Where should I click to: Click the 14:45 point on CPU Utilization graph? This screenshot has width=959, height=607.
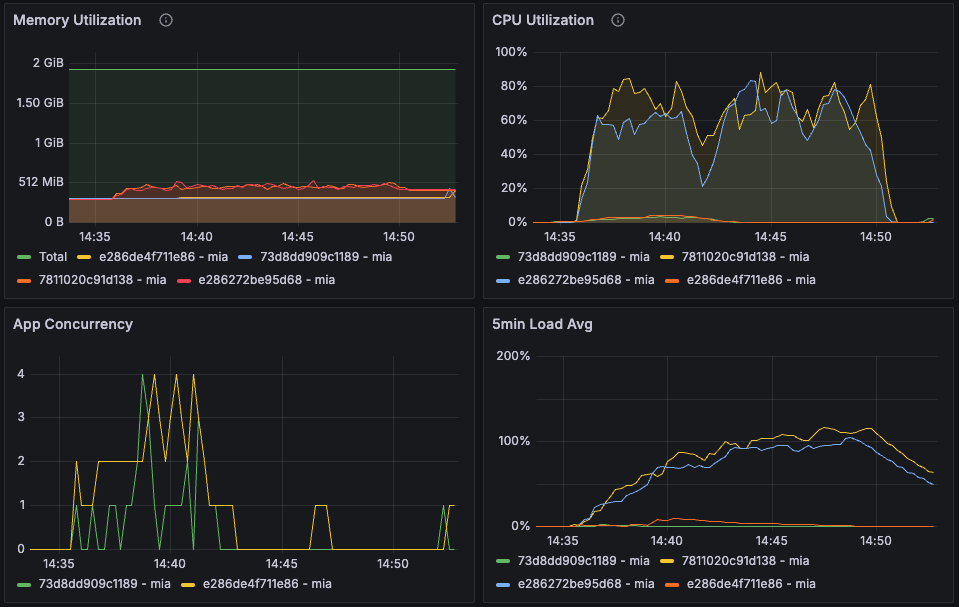pos(769,150)
